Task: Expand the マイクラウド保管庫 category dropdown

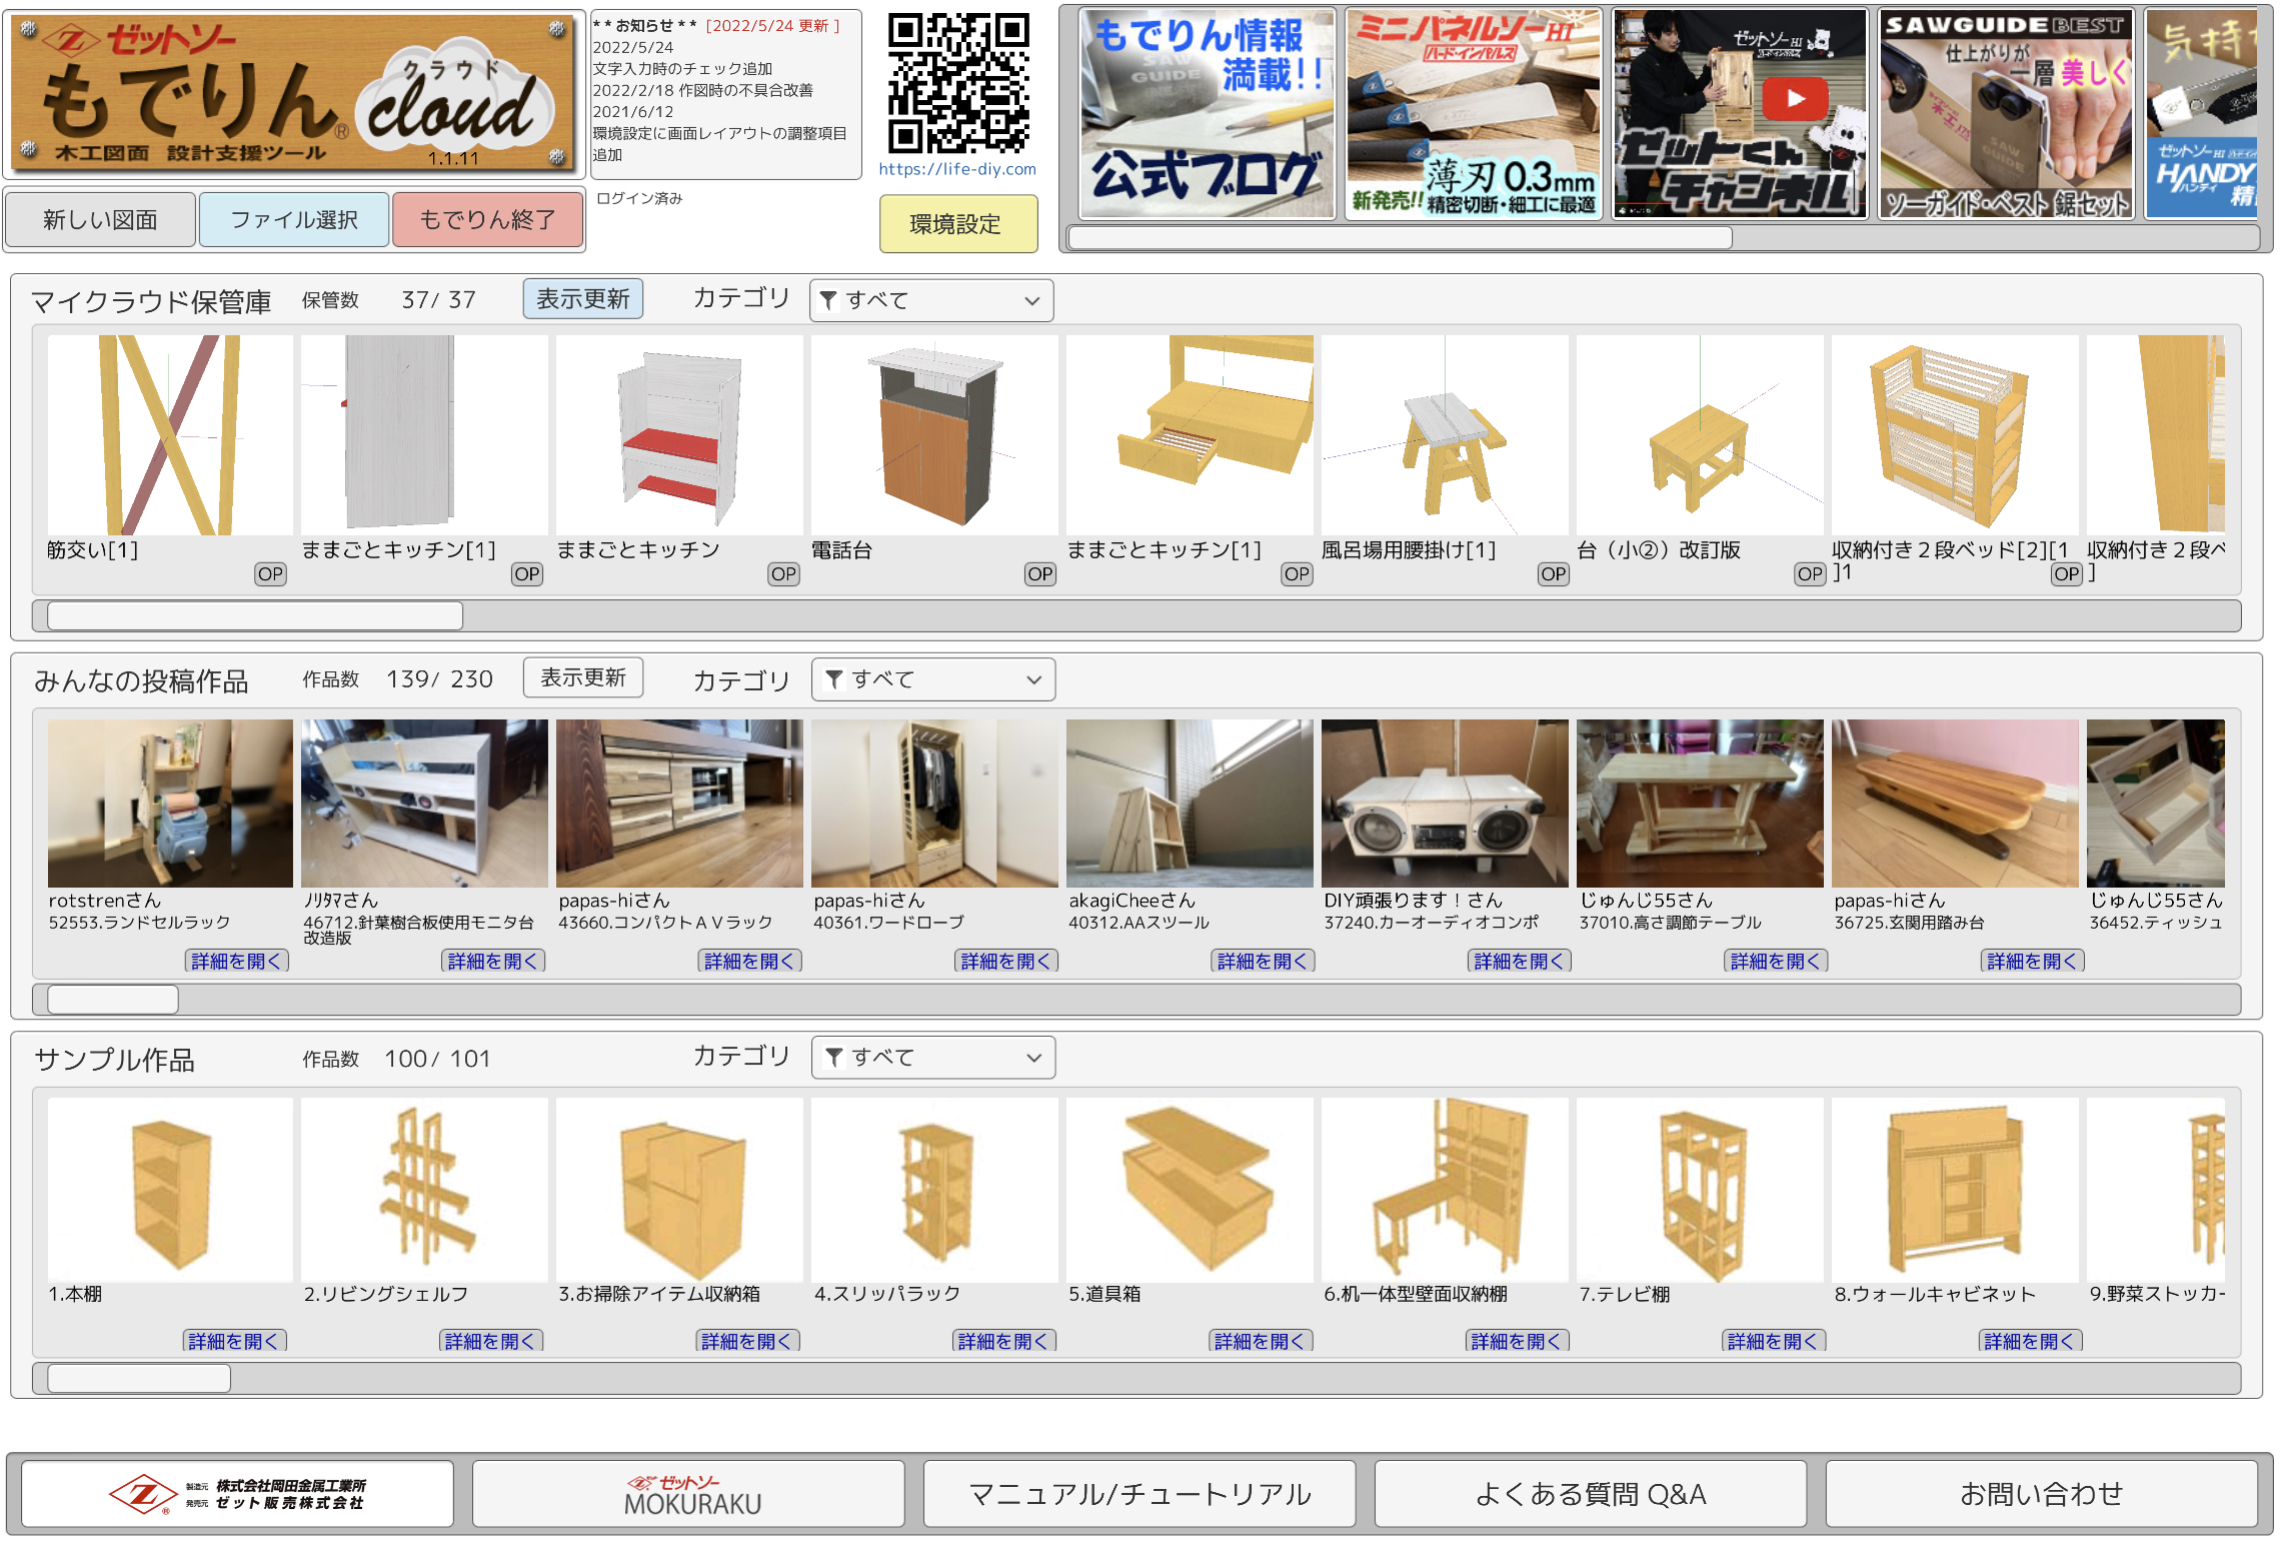Action: click(x=930, y=301)
